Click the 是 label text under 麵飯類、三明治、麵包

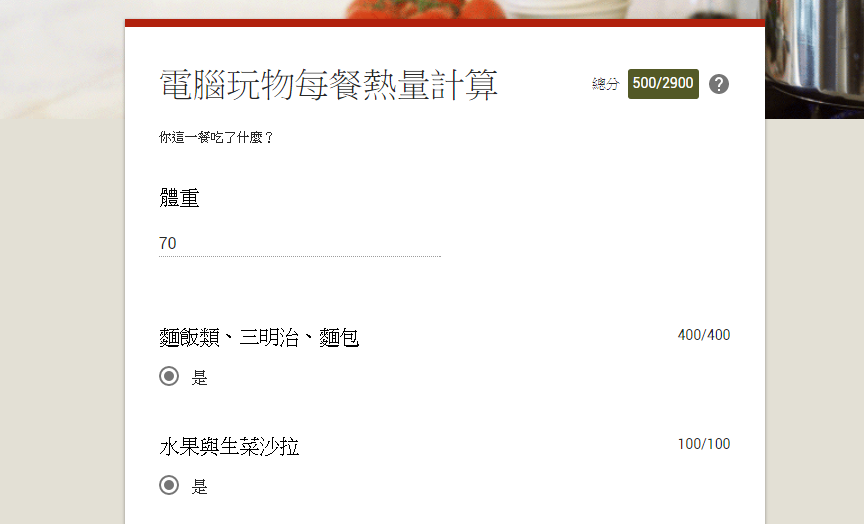click(199, 377)
